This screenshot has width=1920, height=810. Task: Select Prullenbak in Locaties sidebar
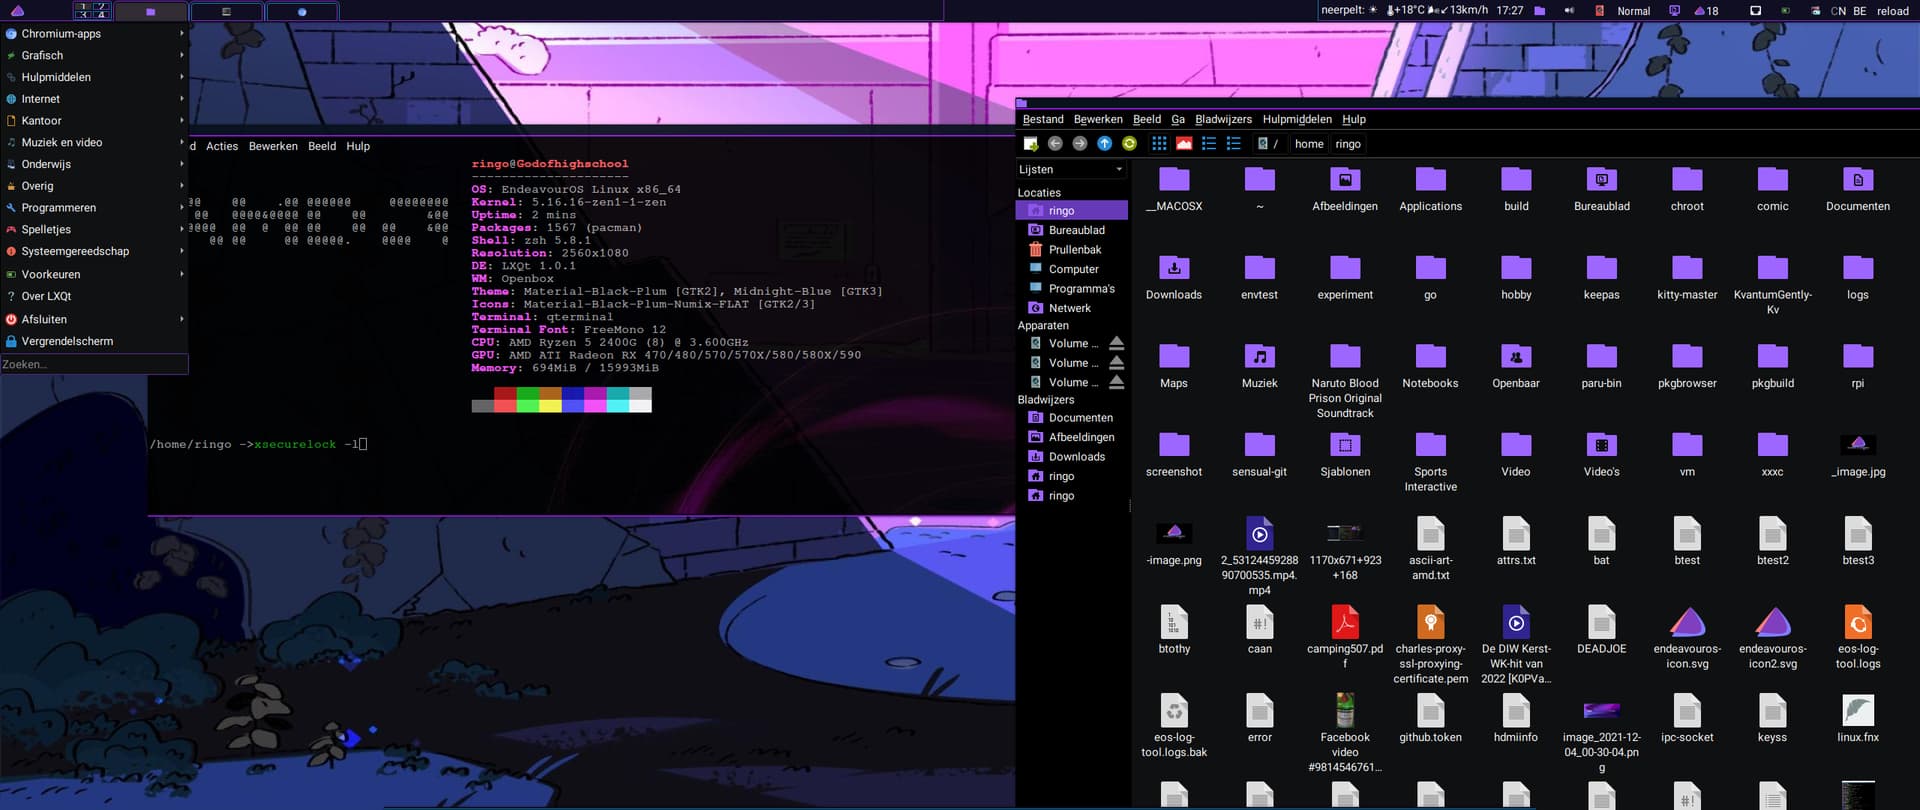(1072, 250)
